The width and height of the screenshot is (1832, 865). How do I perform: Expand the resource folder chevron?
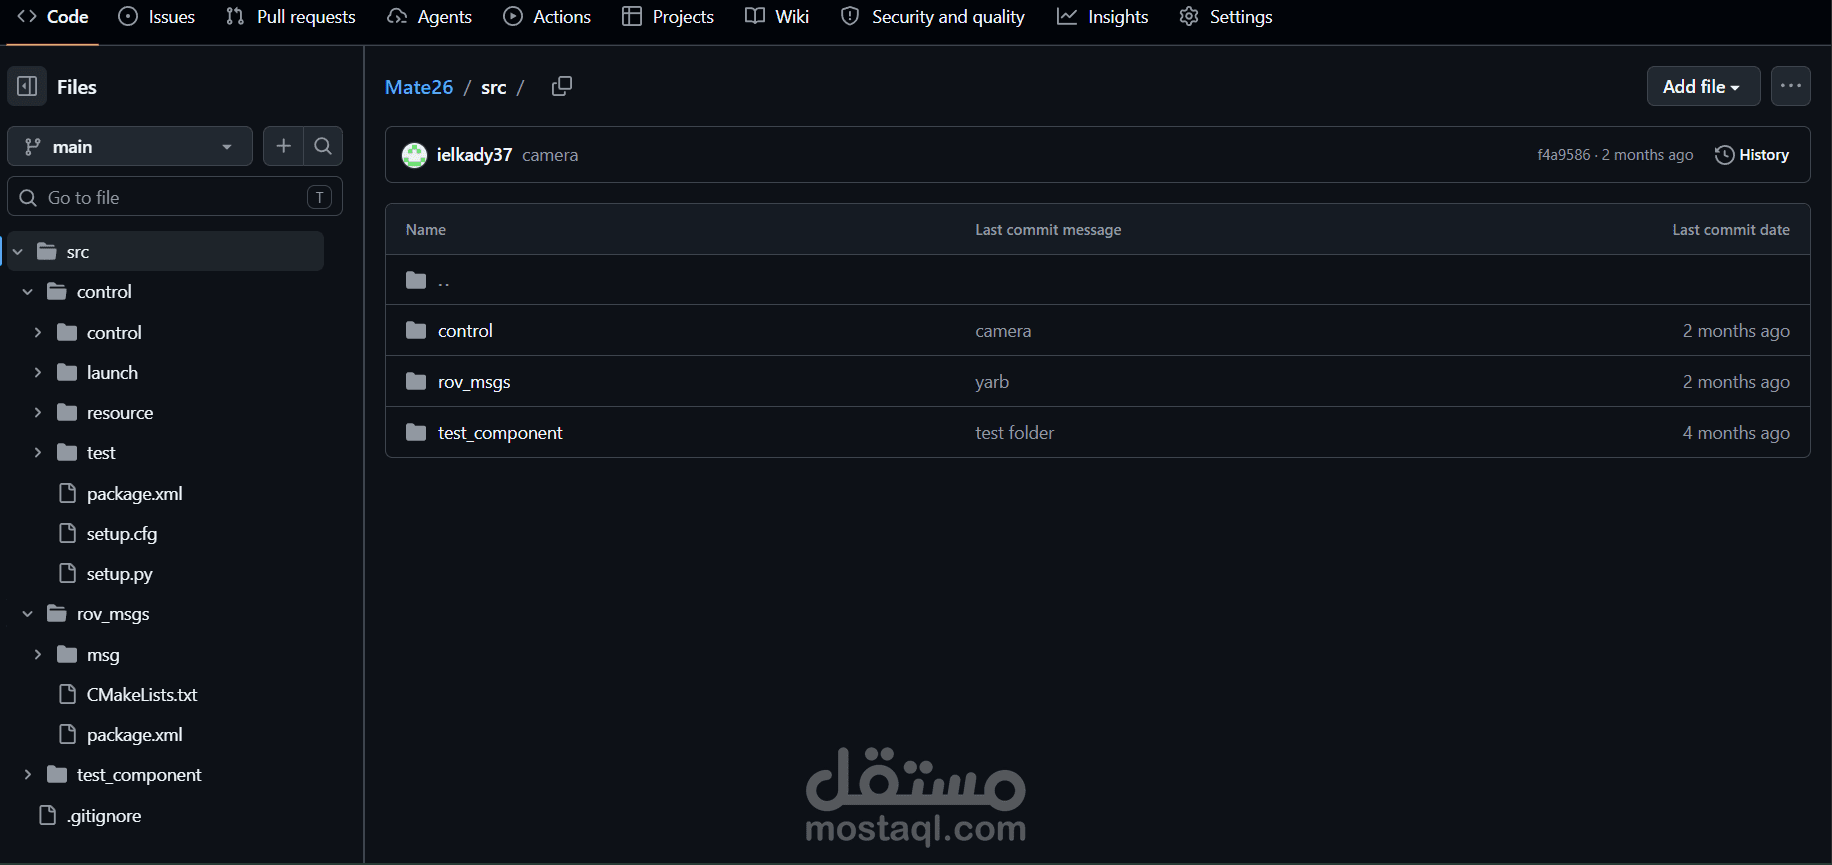pos(38,412)
